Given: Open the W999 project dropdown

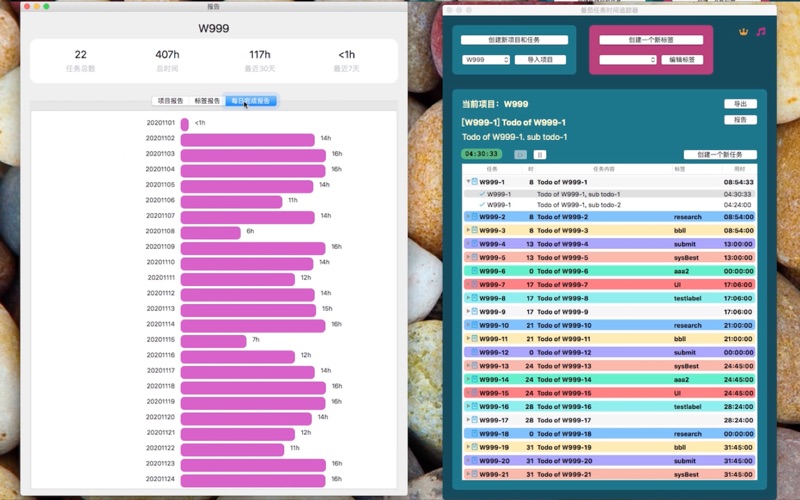Looking at the screenshot, I should click(486, 60).
